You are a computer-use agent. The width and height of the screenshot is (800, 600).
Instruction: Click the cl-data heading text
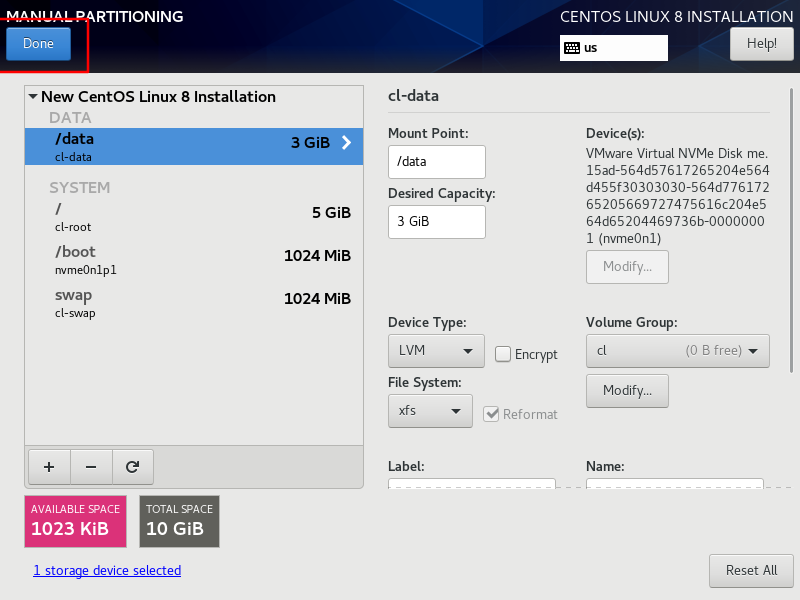413,96
